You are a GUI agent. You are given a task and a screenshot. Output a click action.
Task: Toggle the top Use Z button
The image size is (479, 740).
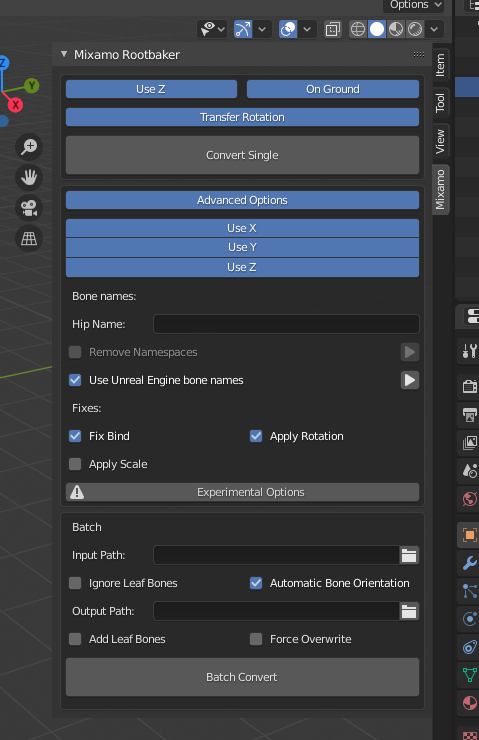coord(151,89)
